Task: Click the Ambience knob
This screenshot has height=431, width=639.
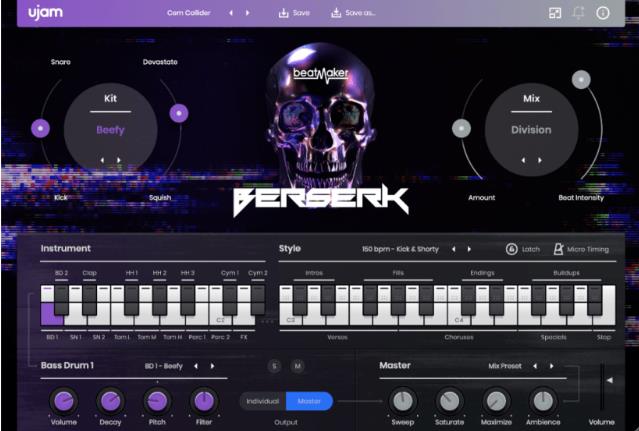Action: pyautogui.click(x=543, y=401)
